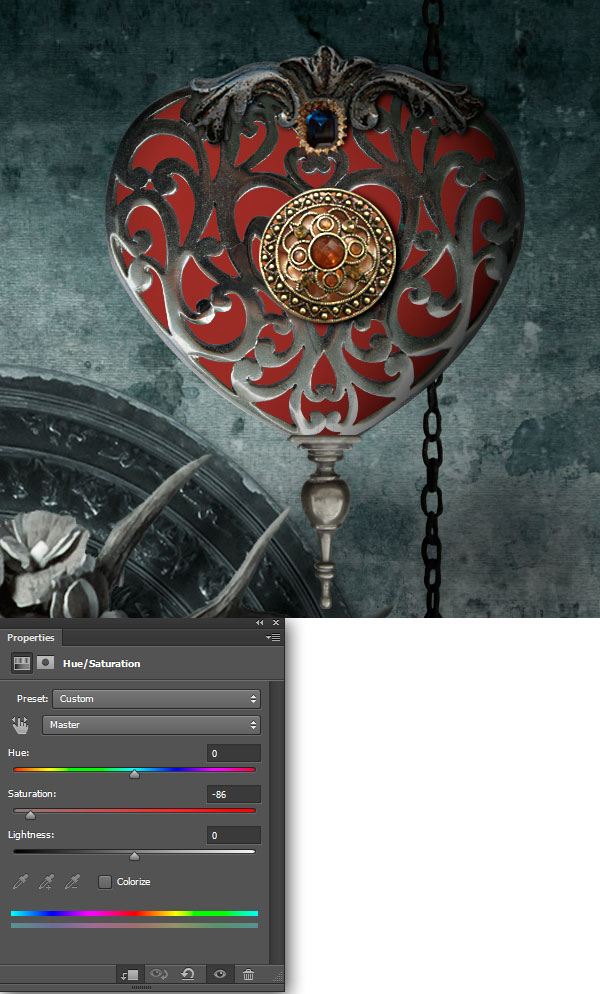Select the layer mask icon in Properties
Viewport: 600px width, 994px height.
(x=45, y=663)
